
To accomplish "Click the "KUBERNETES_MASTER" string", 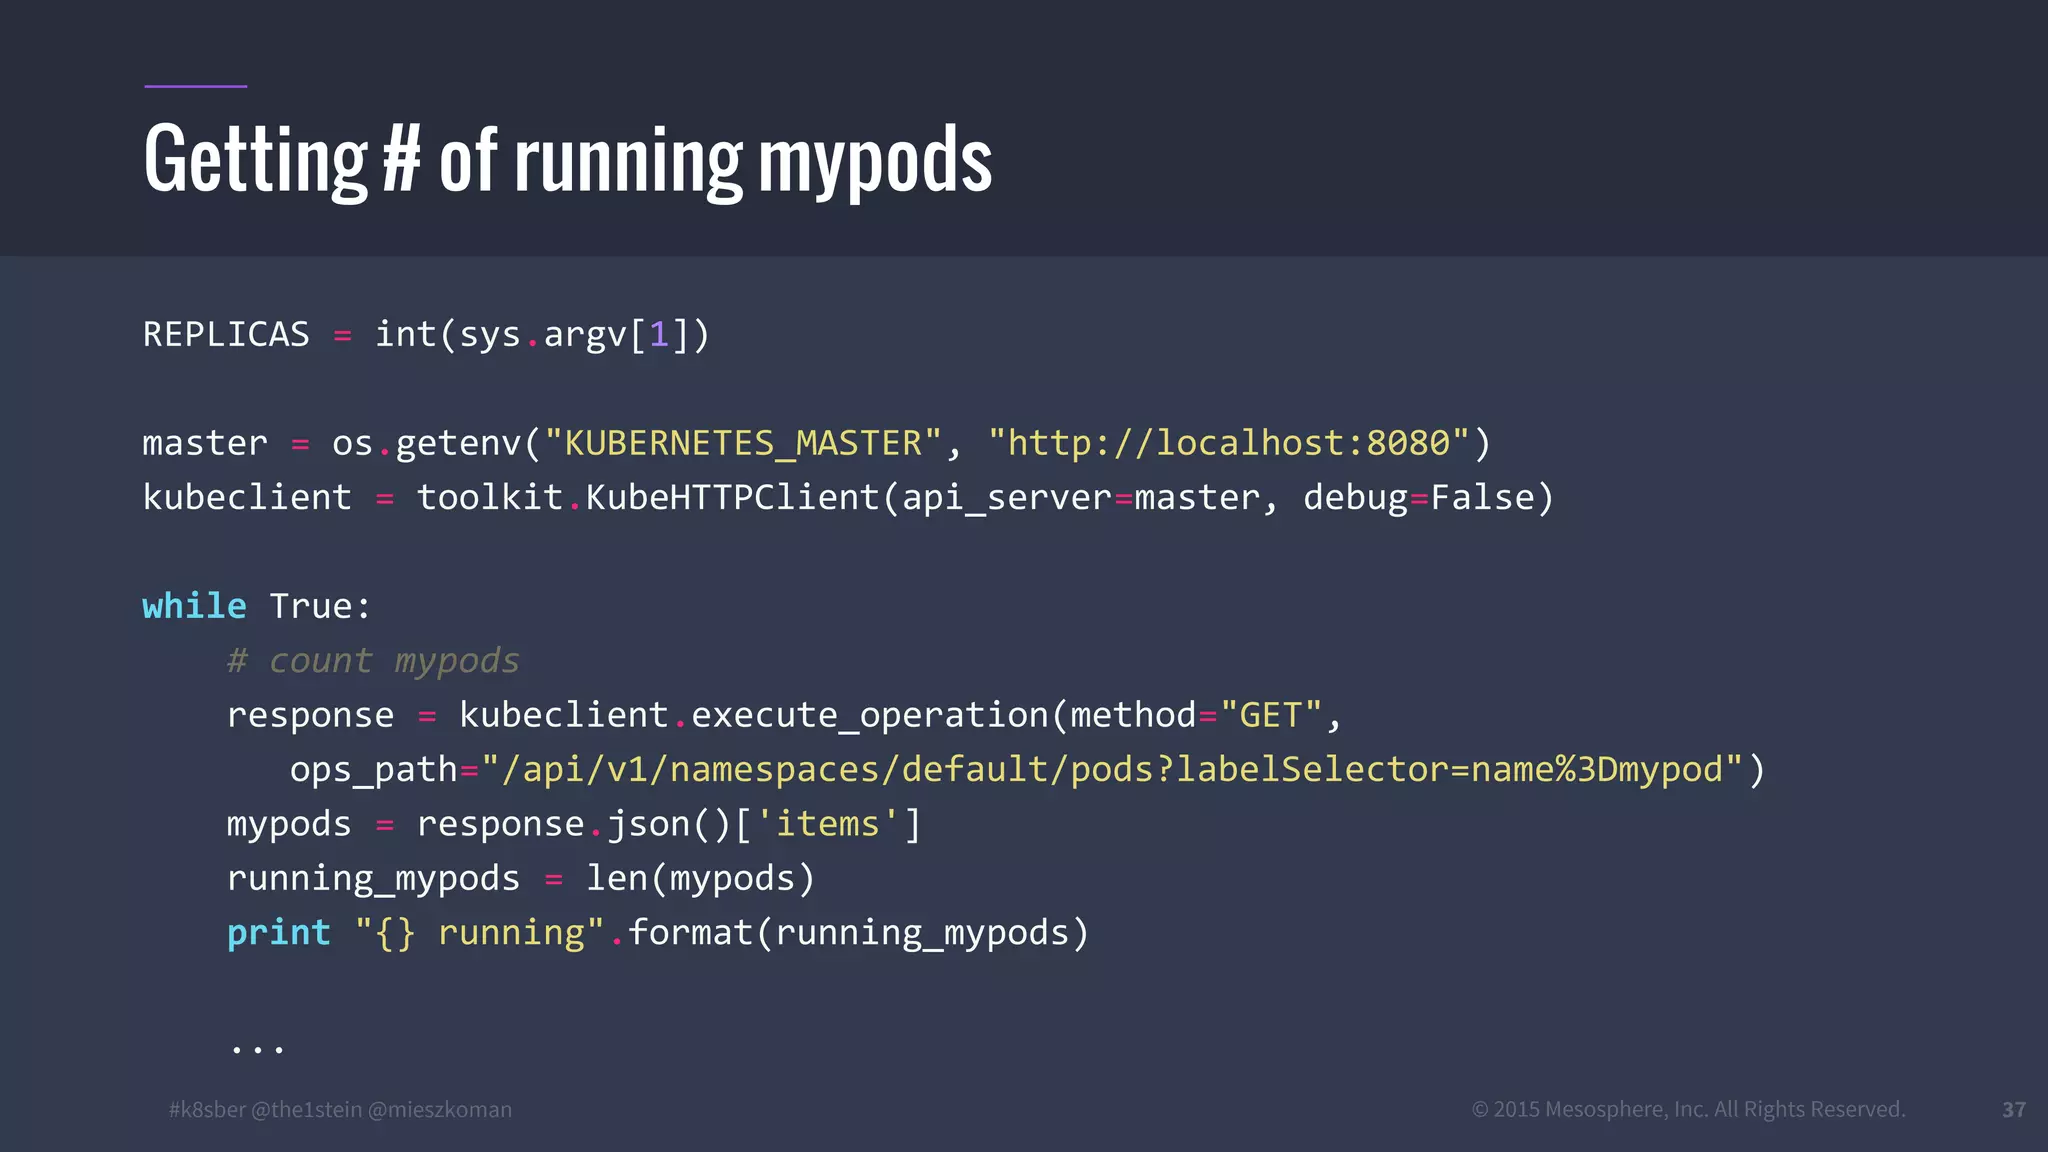I will coord(743,443).
